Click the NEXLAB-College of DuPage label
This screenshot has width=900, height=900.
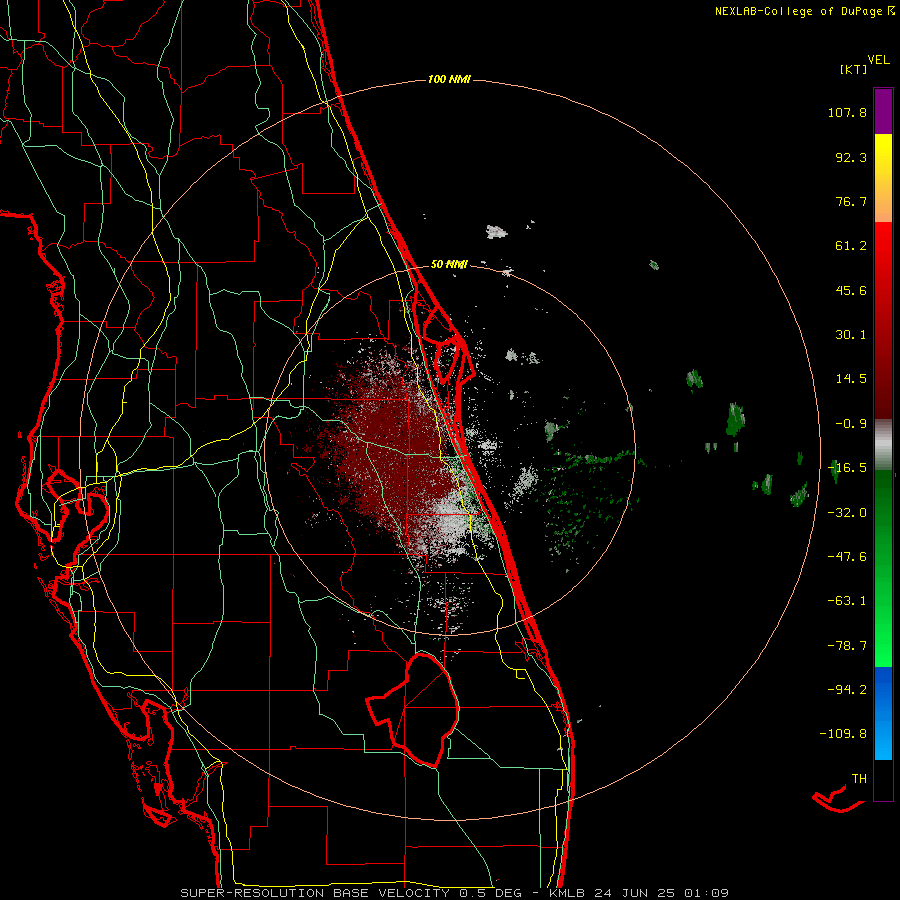pyautogui.click(x=799, y=11)
